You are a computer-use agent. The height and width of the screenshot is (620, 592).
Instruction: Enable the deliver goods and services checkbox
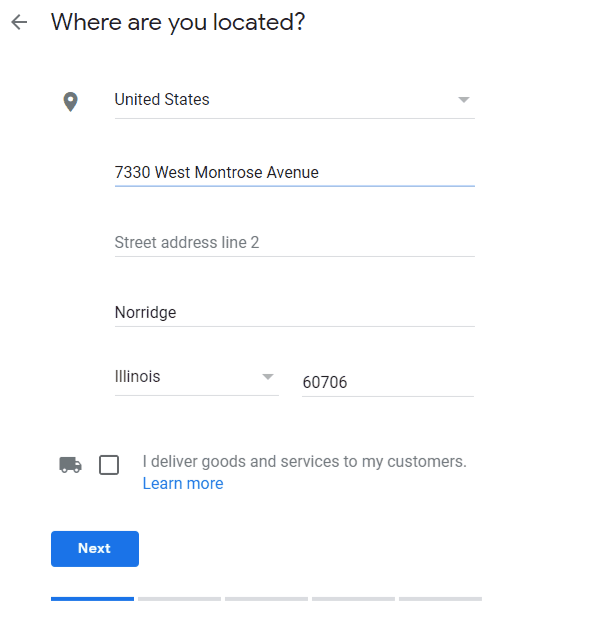109,465
